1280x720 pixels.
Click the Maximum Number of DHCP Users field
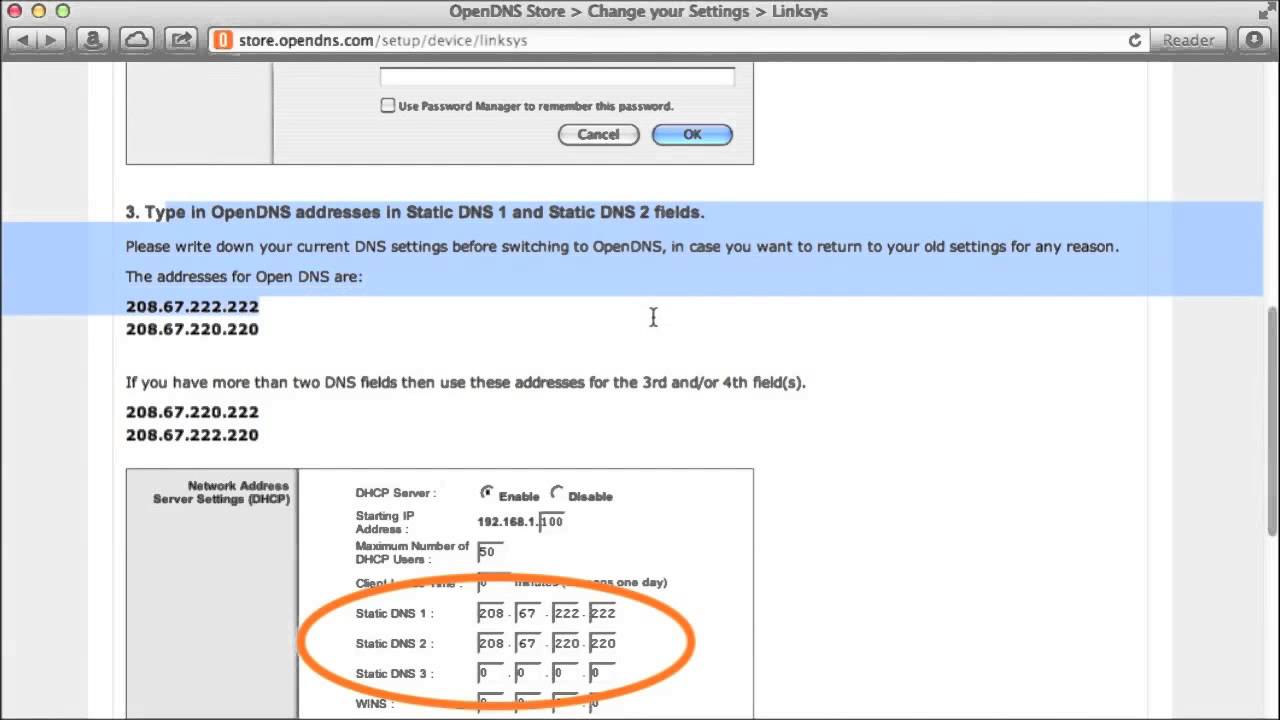tap(491, 551)
